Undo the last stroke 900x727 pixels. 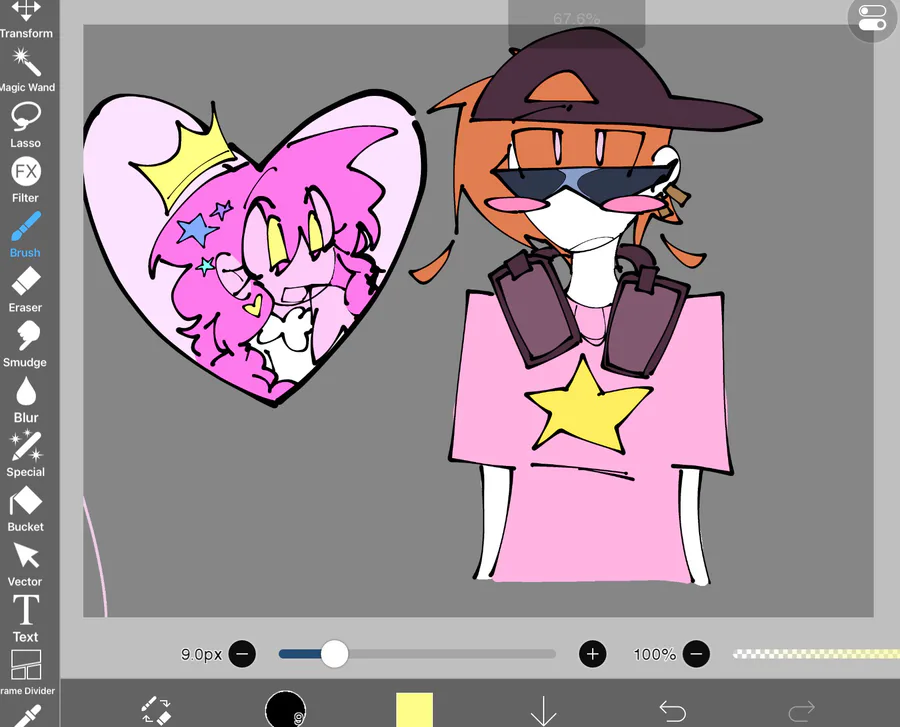coord(672,712)
